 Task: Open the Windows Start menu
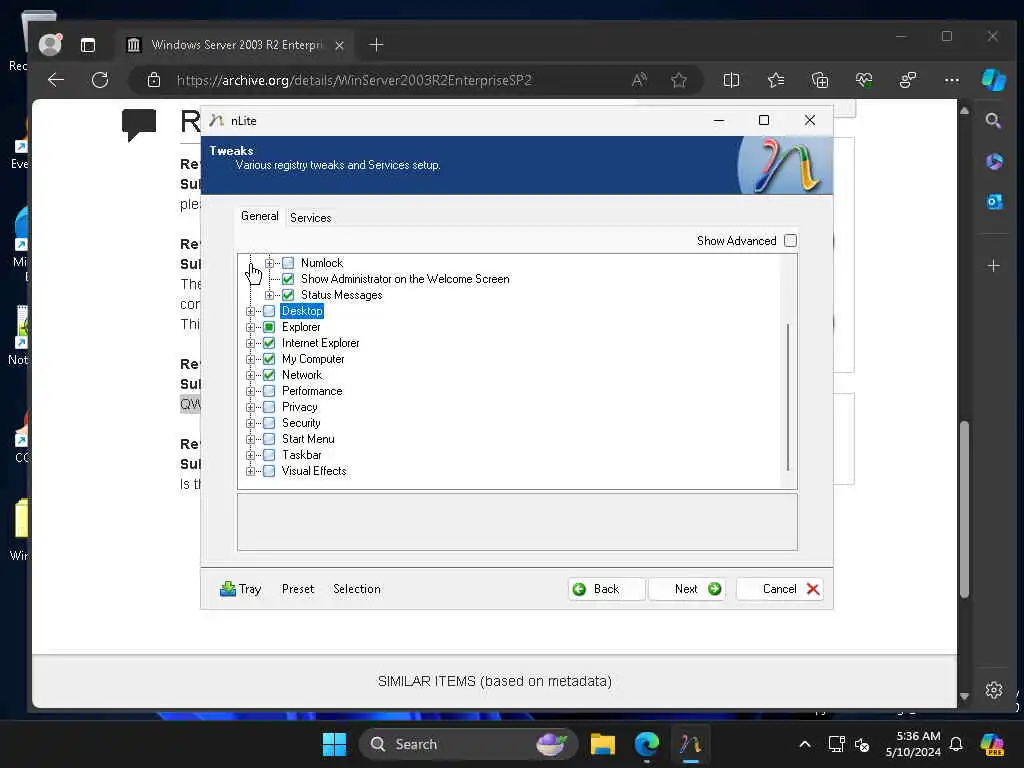[x=334, y=744]
